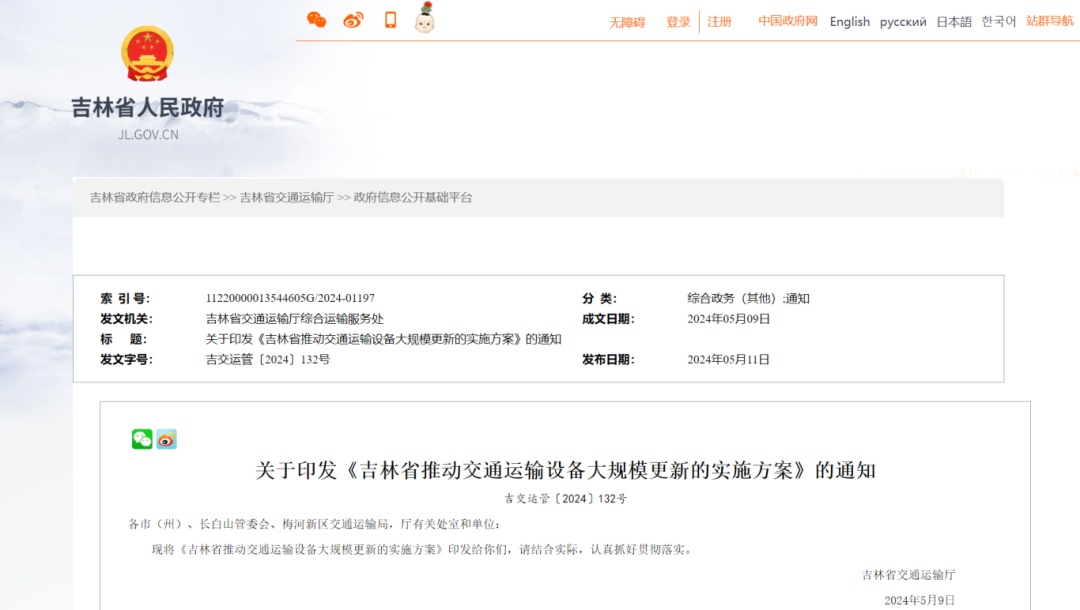The image size is (1080, 610).
Task: Click closing date 2024年5月9日
Action: point(920,600)
